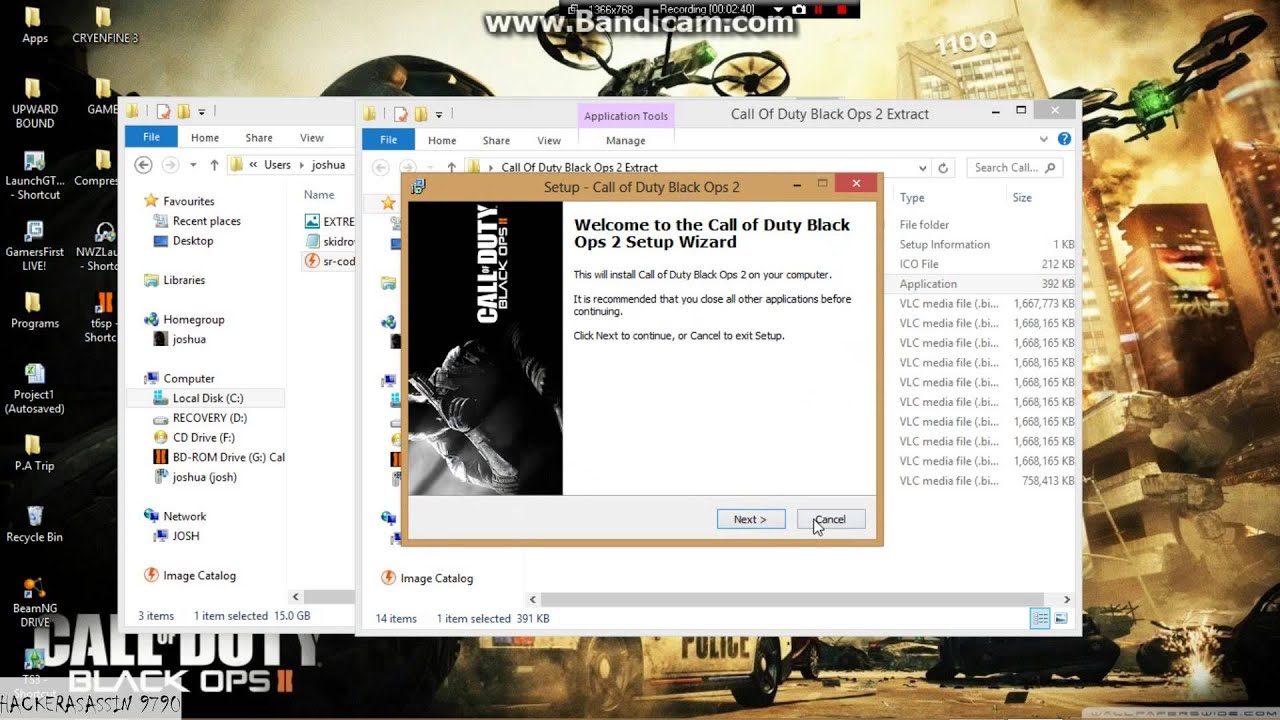
Task: Select the LaunchGT Shortcut desktop icon
Action: pos(34,175)
